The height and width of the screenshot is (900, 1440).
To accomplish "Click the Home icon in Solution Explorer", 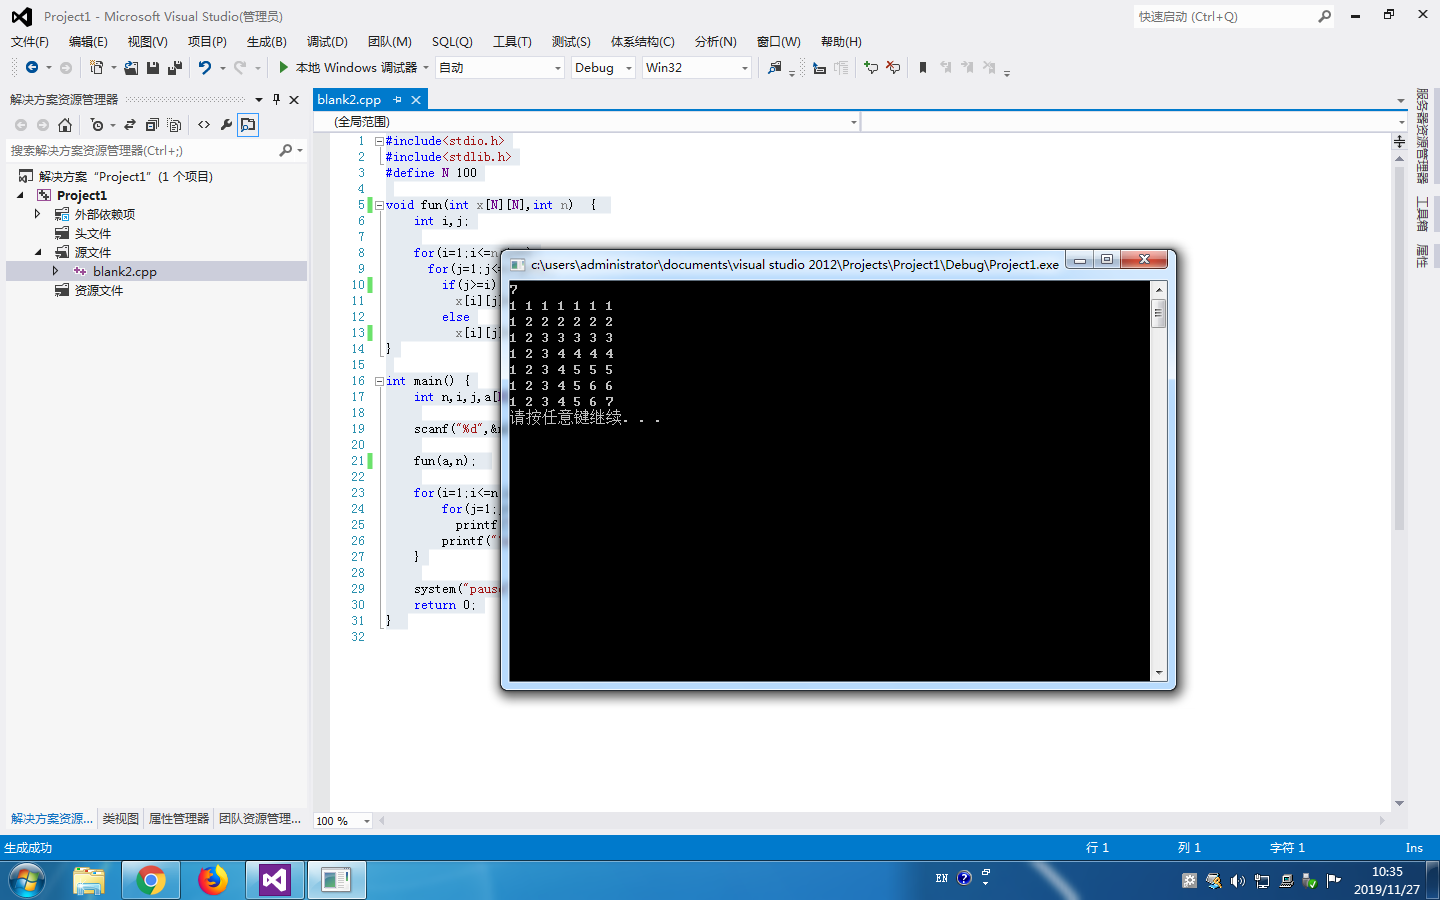I will pyautogui.click(x=65, y=125).
